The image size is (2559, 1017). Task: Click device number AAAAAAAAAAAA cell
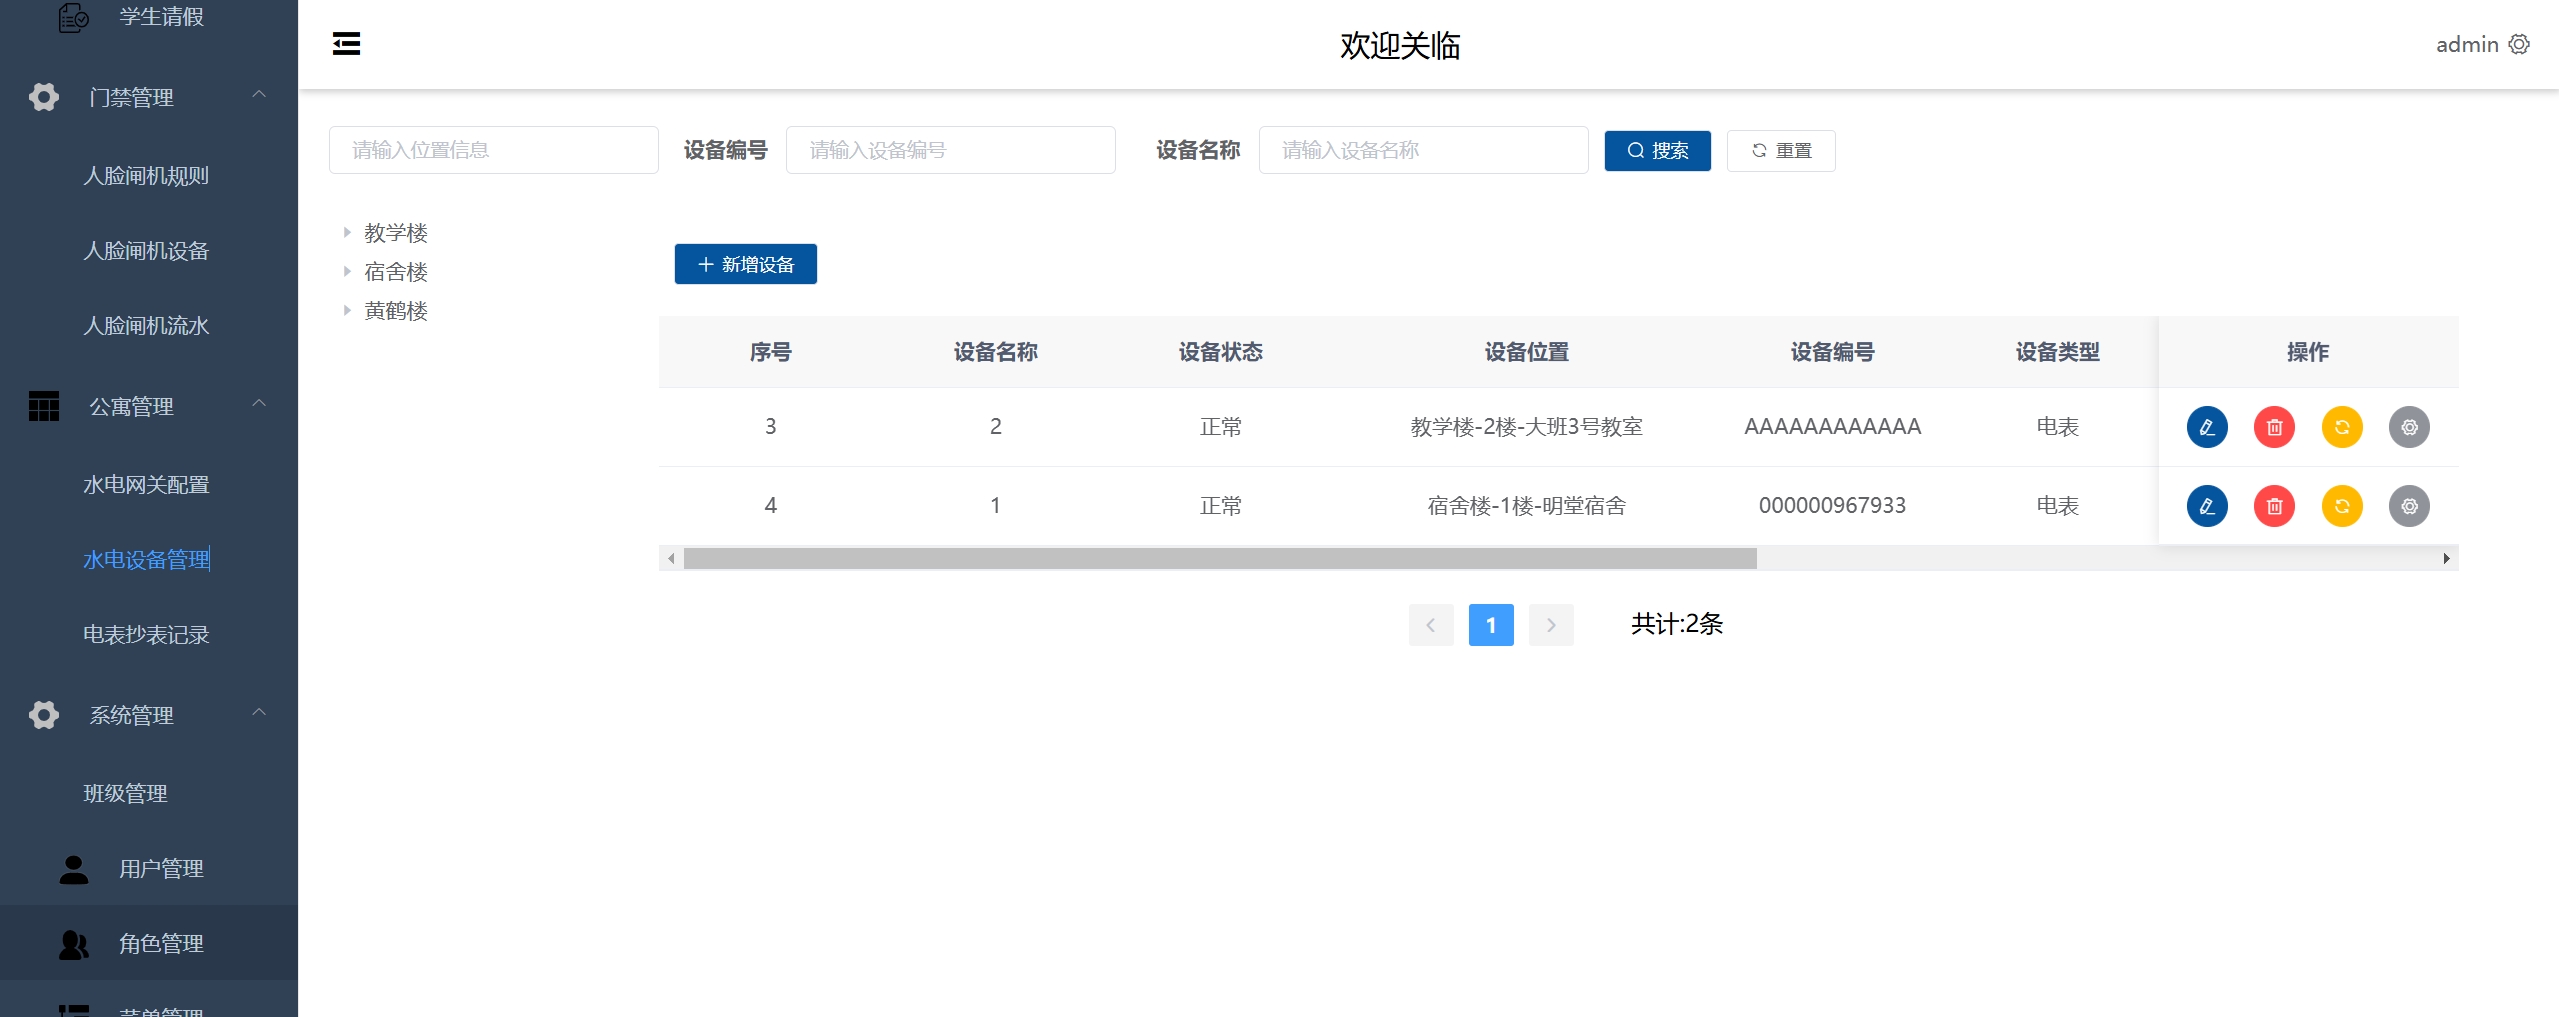[1832, 427]
